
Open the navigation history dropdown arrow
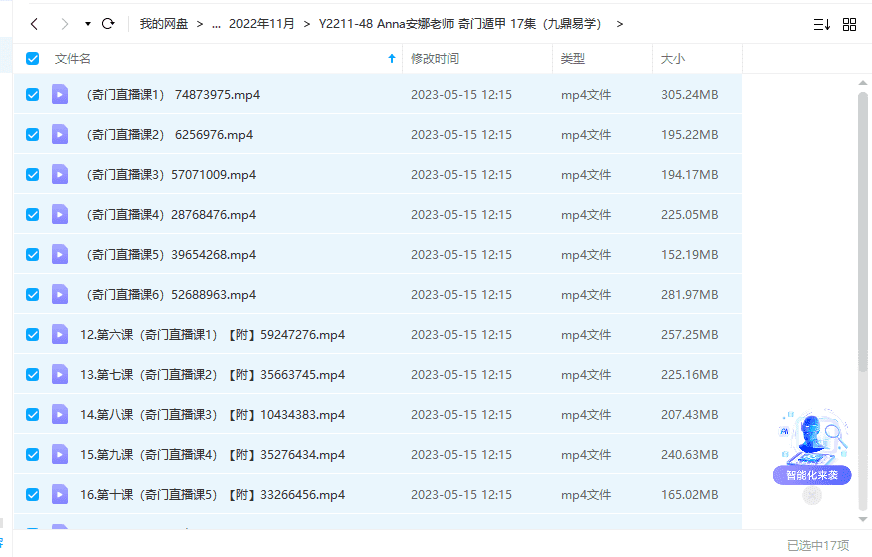point(88,24)
